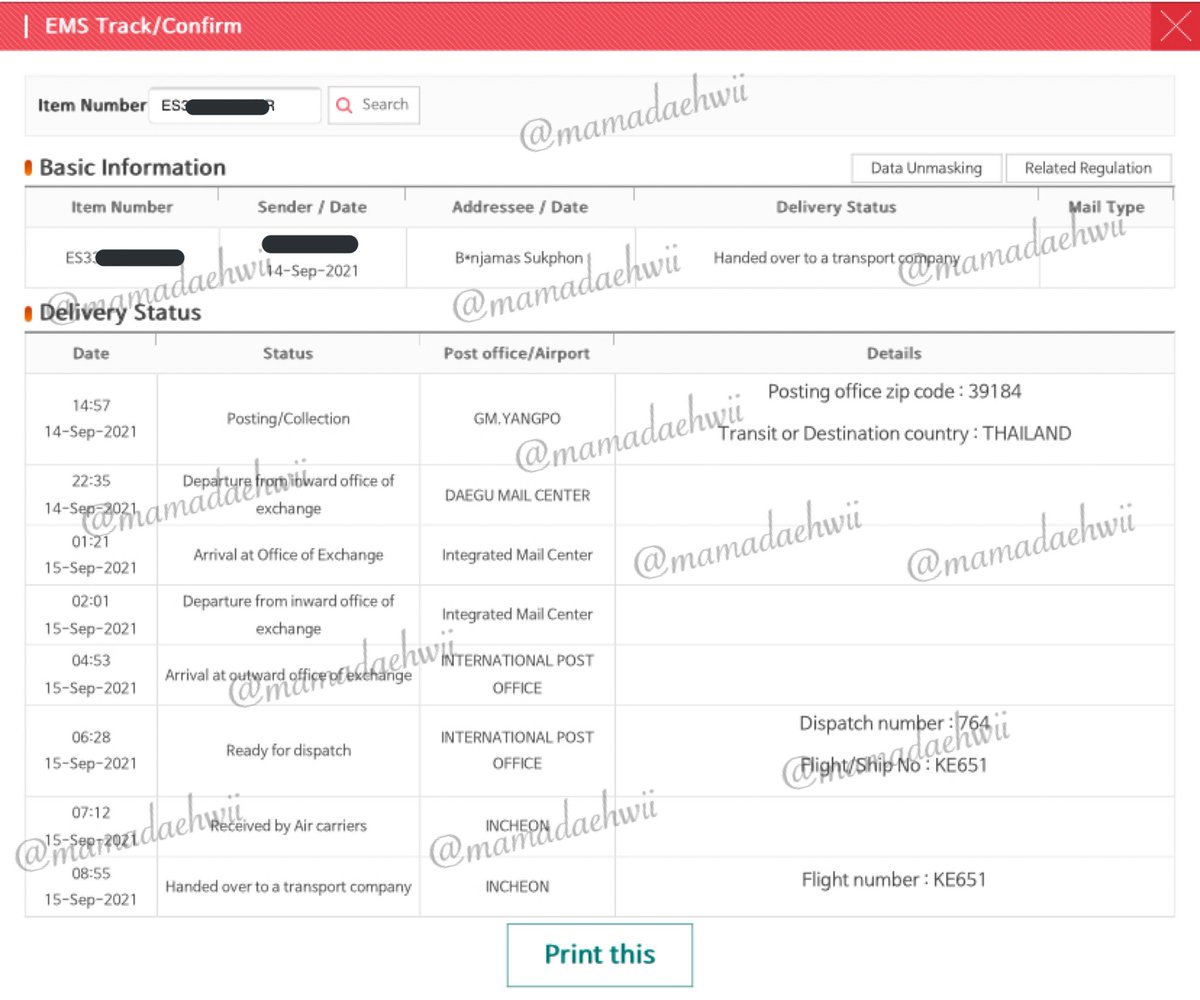The image size is (1200, 1000).
Task: Open the Related Regulation button
Action: tap(1088, 168)
